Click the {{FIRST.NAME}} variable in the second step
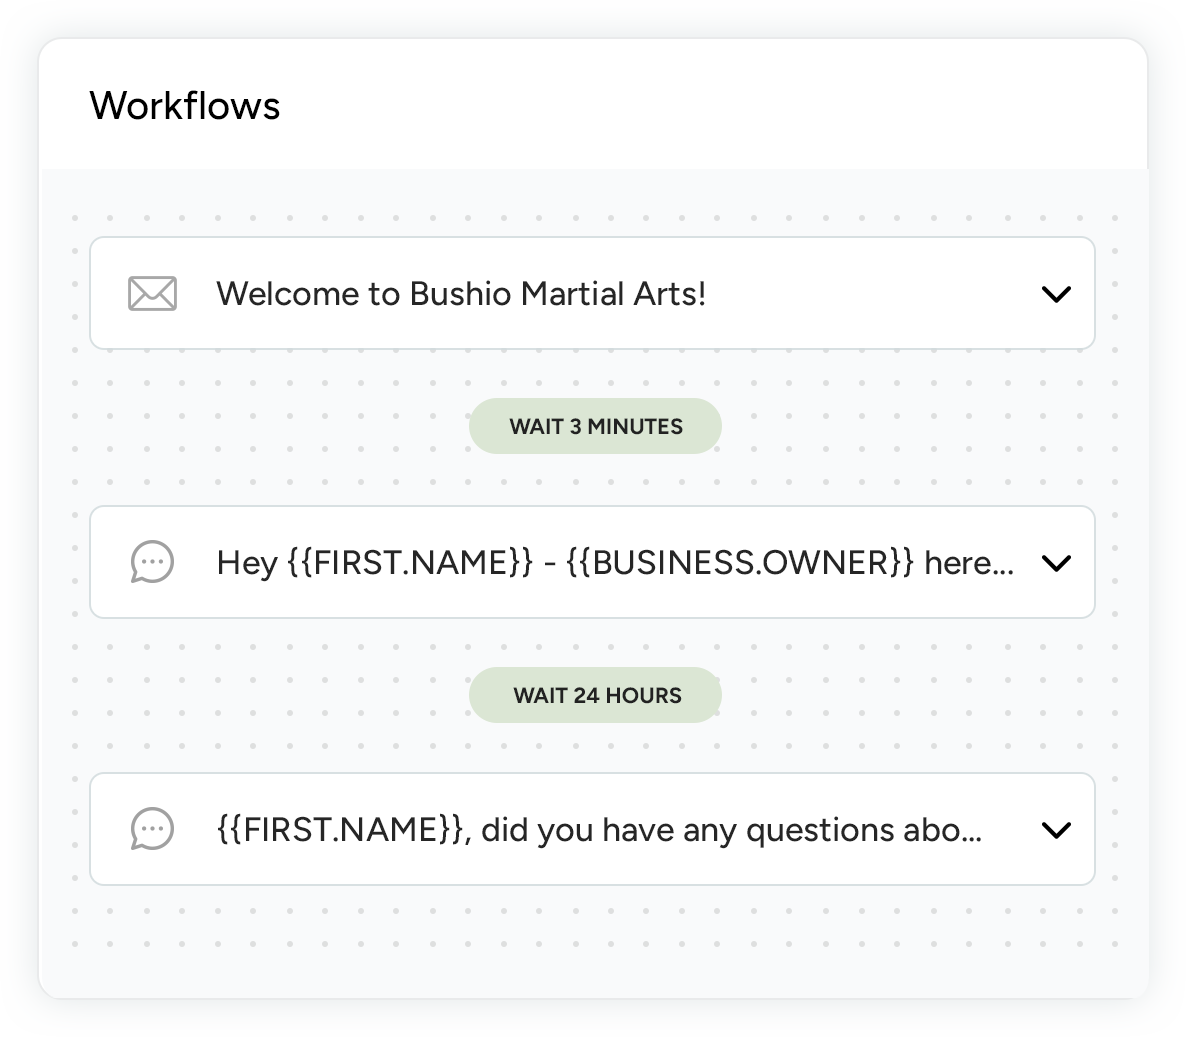The width and height of the screenshot is (1186, 1040). click(410, 563)
